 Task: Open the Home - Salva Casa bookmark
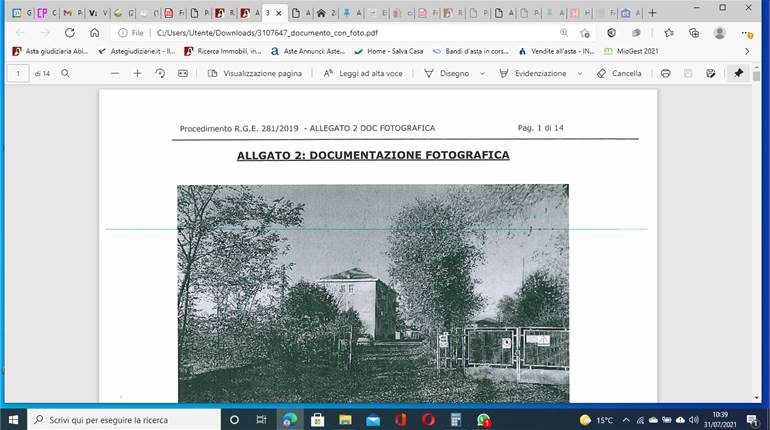point(388,51)
